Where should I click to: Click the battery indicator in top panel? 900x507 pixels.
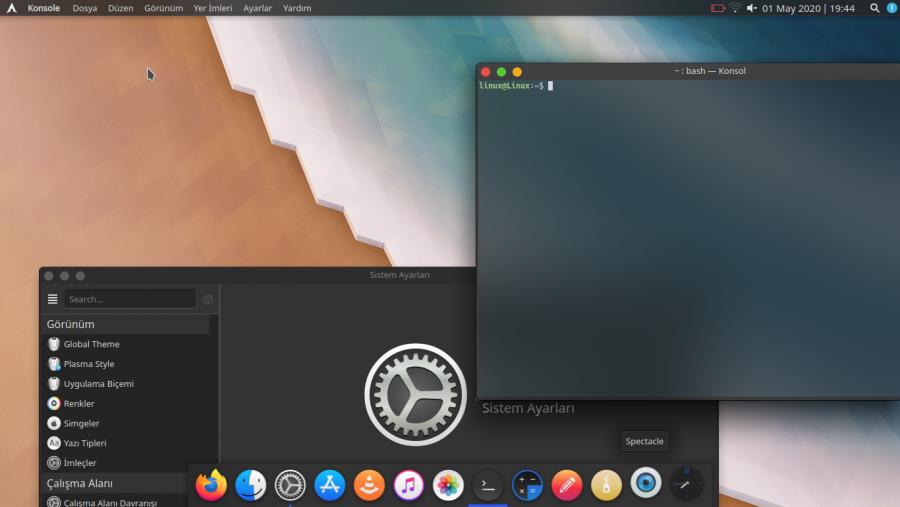pos(717,8)
